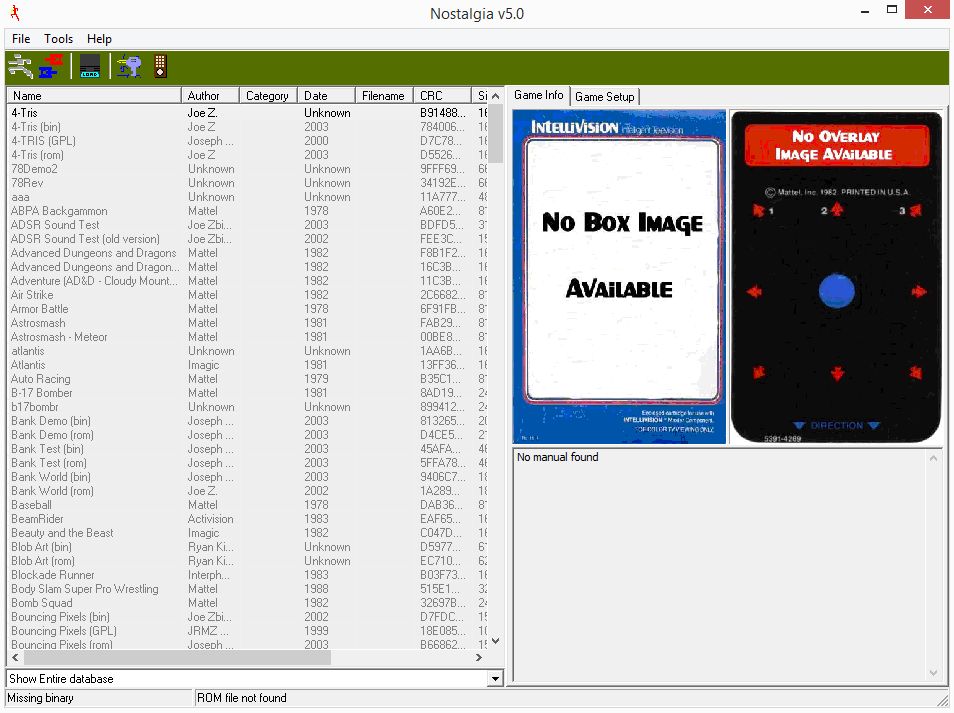Click the Missing binary status bar text
This screenshot has width=954, height=713.
40,698
